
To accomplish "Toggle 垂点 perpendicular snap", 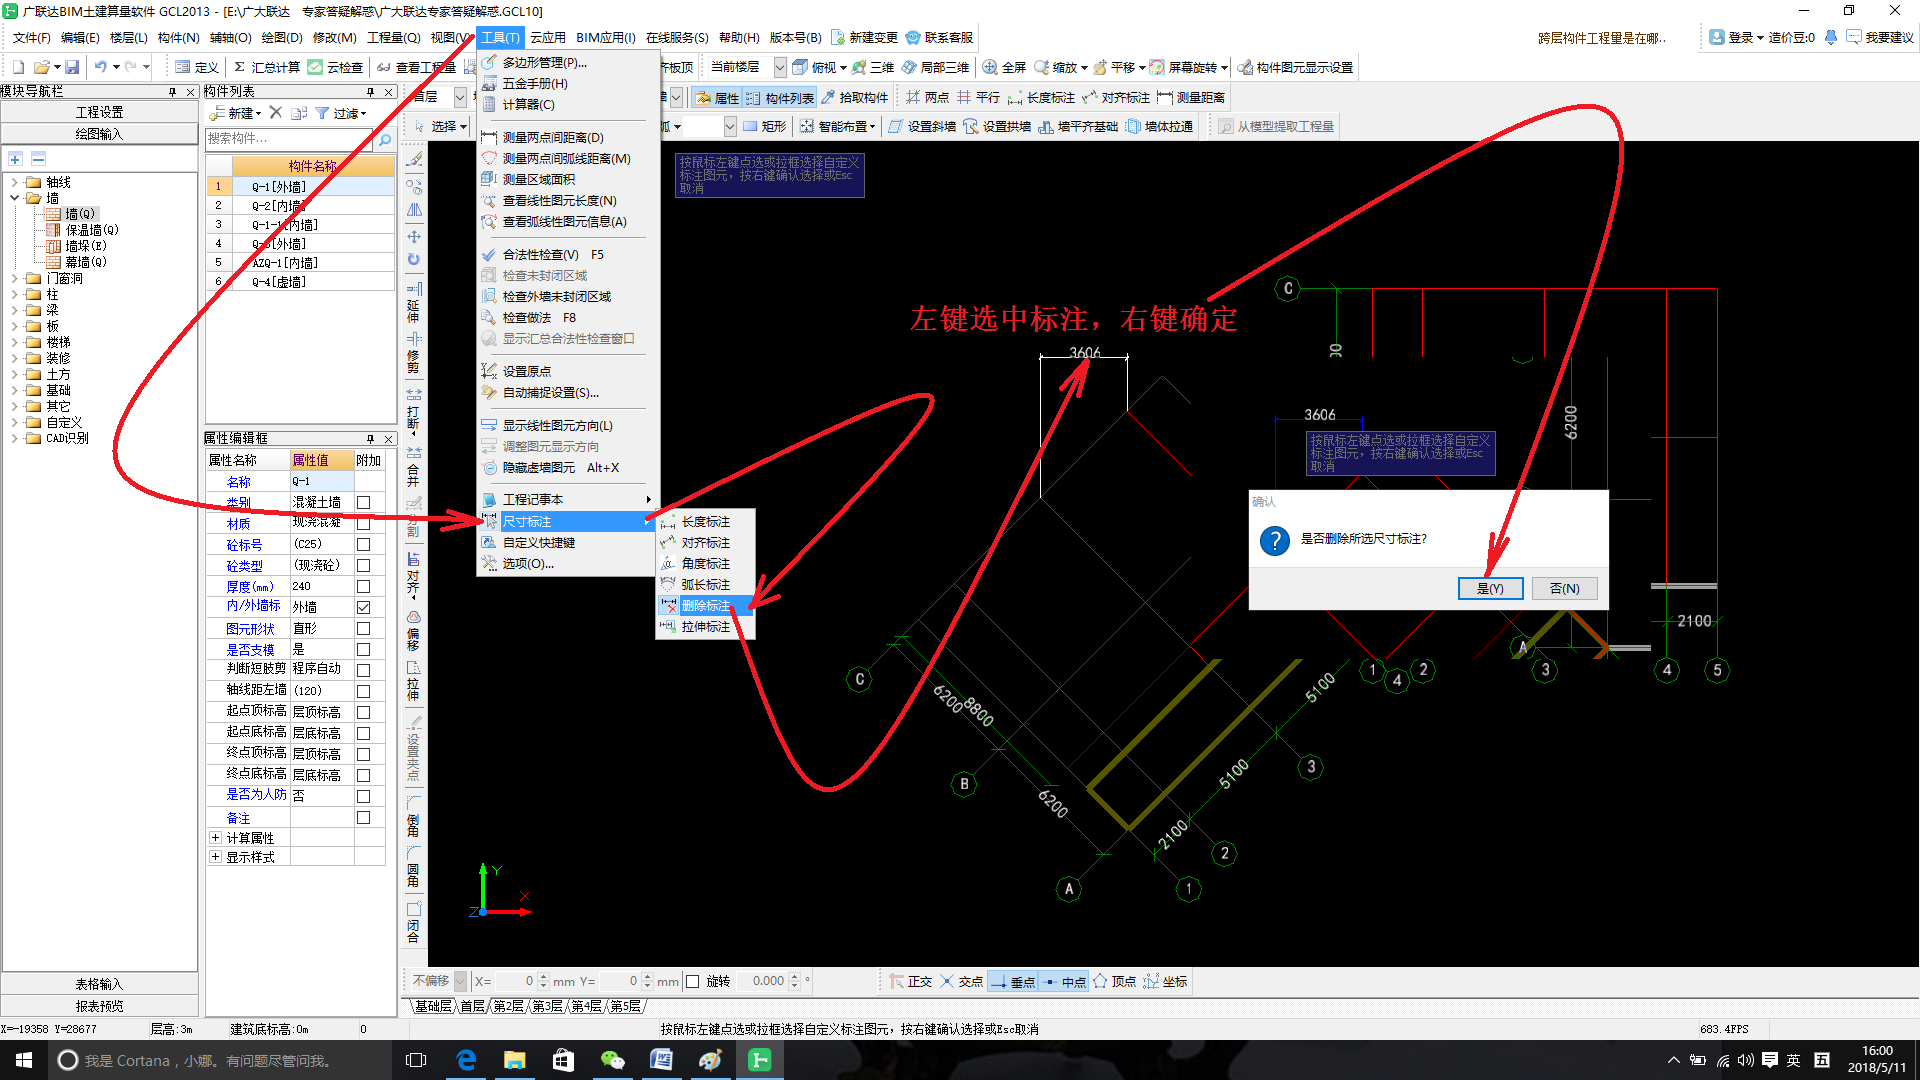I will tap(1013, 982).
